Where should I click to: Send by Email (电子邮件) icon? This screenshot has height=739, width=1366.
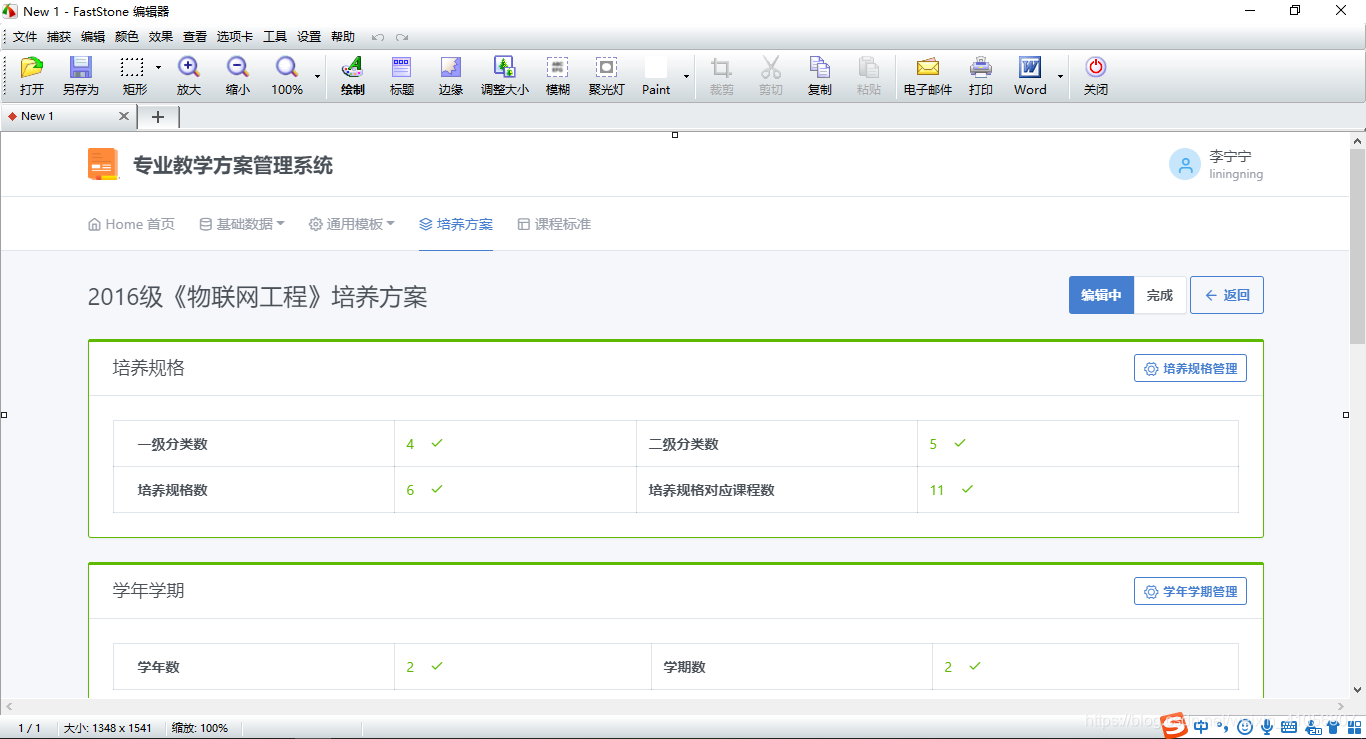pos(928,76)
